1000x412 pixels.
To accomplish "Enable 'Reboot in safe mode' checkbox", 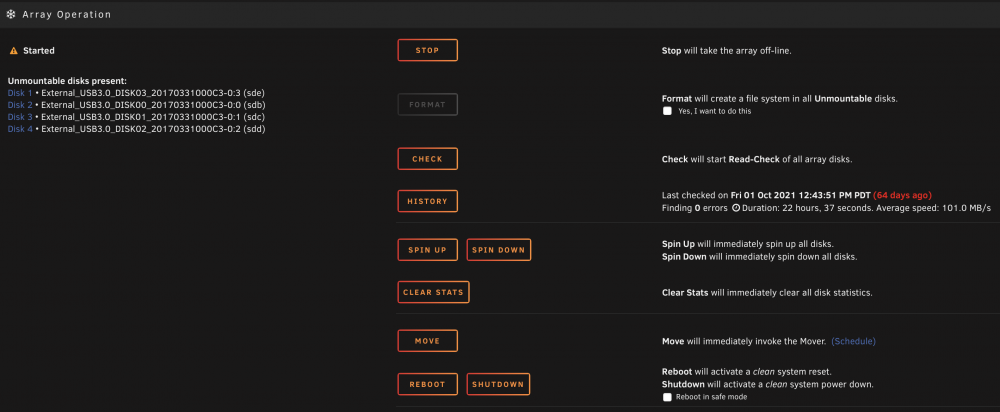I will pos(667,397).
